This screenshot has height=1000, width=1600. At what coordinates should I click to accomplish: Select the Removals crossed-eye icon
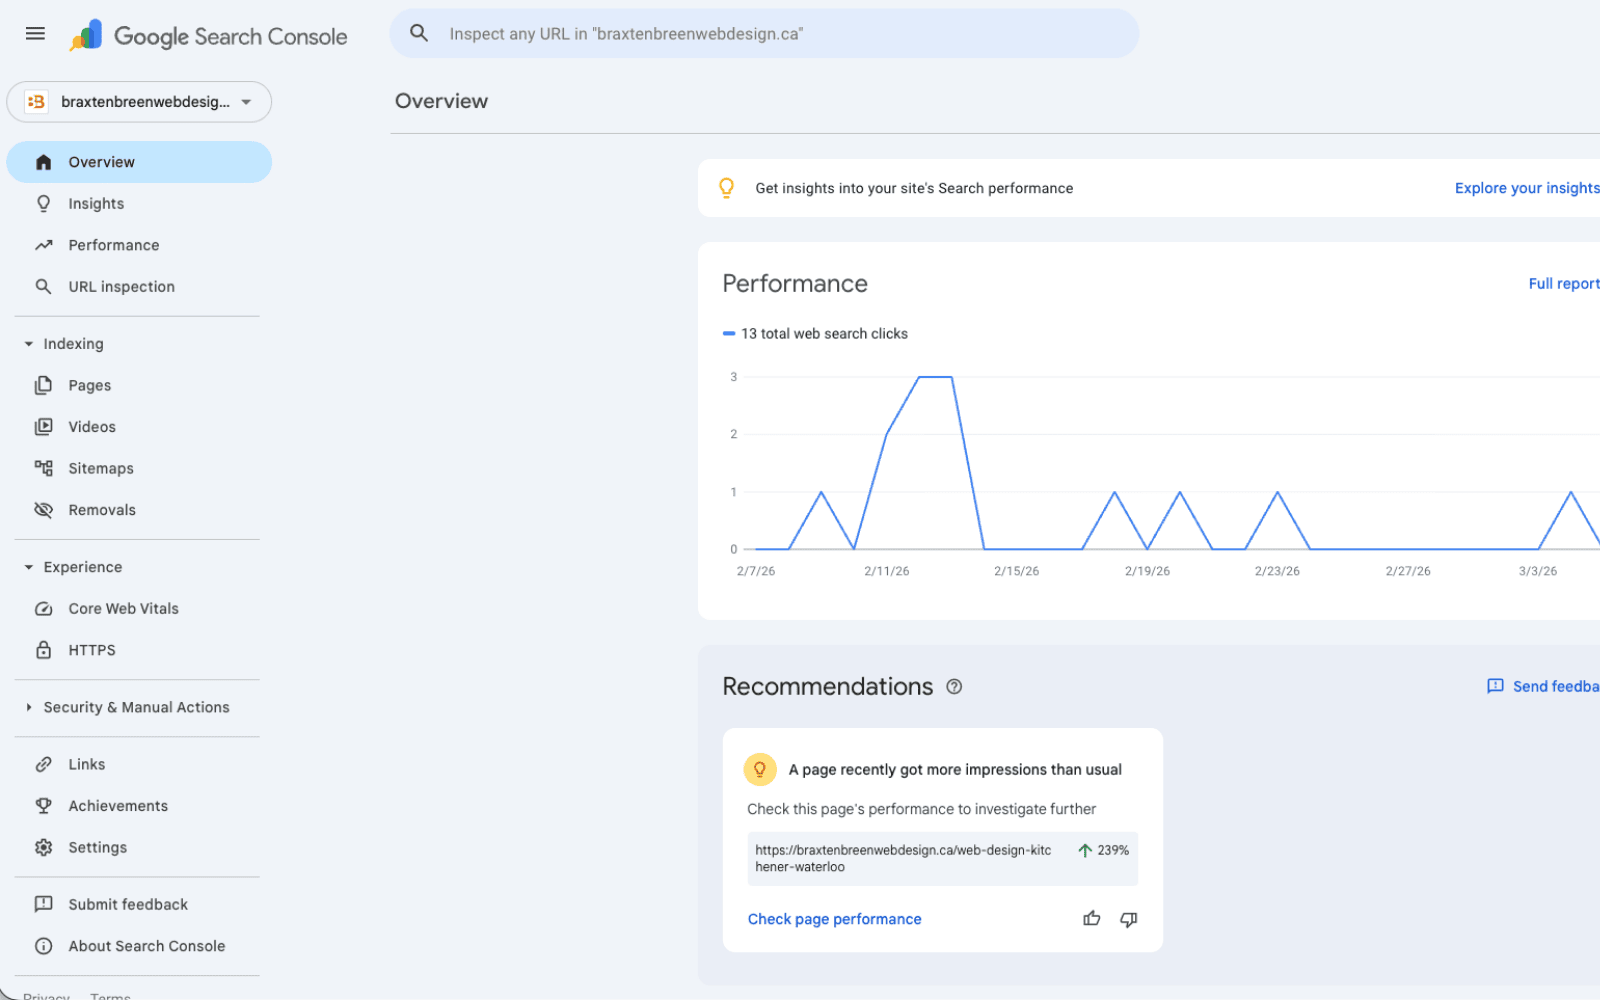point(44,509)
